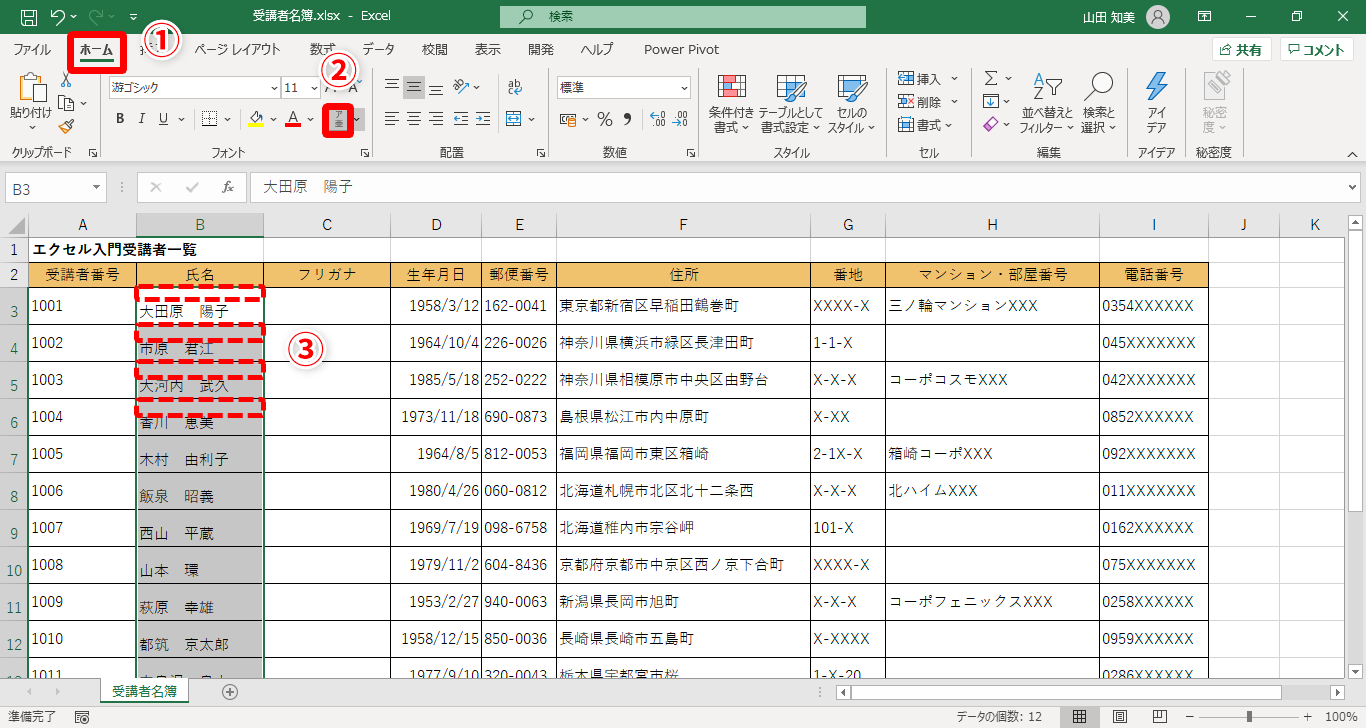Expand the font color dropdown arrow
Viewport: 1366px width, 728px height.
coord(311,119)
